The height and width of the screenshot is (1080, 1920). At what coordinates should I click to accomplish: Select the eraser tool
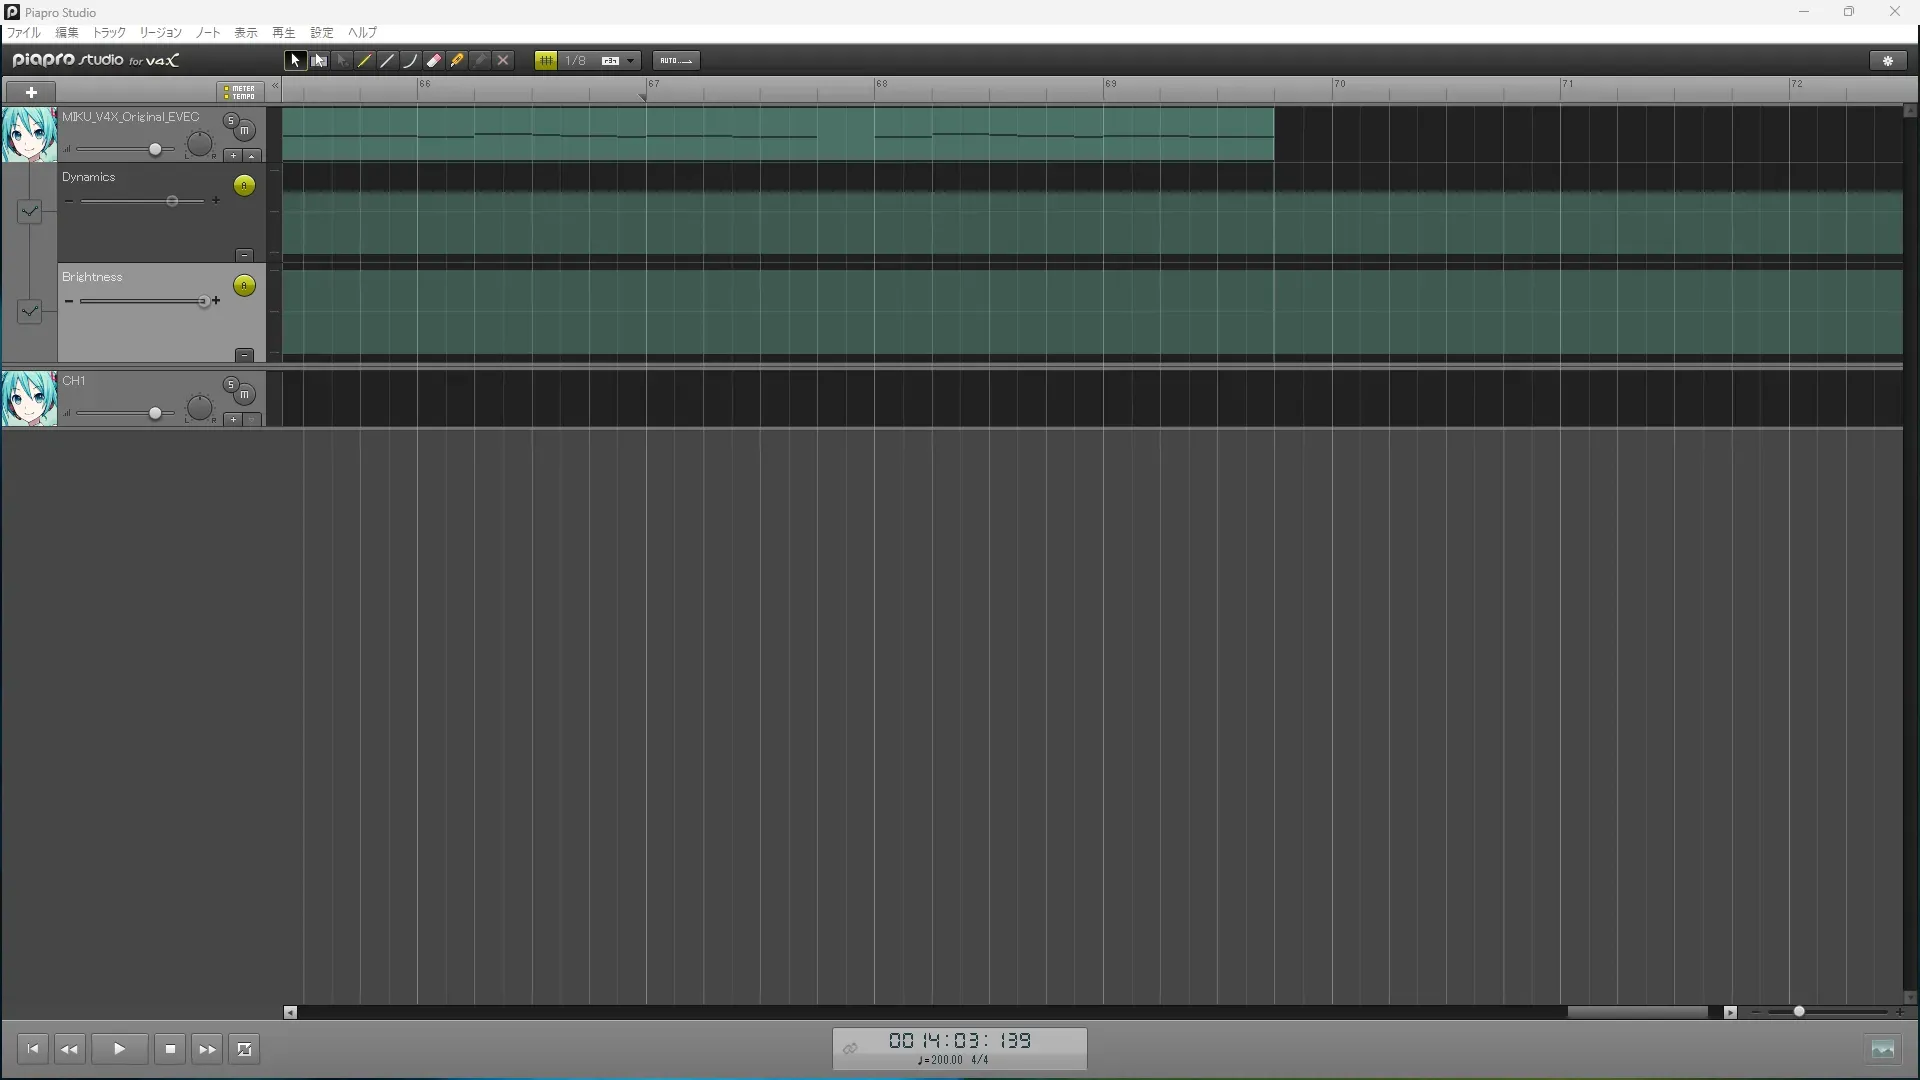[x=434, y=61]
